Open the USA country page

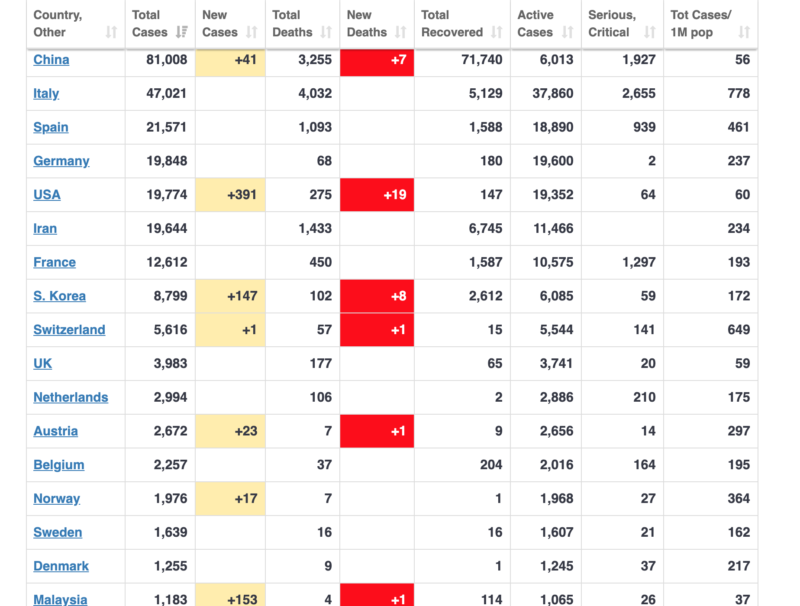point(47,195)
